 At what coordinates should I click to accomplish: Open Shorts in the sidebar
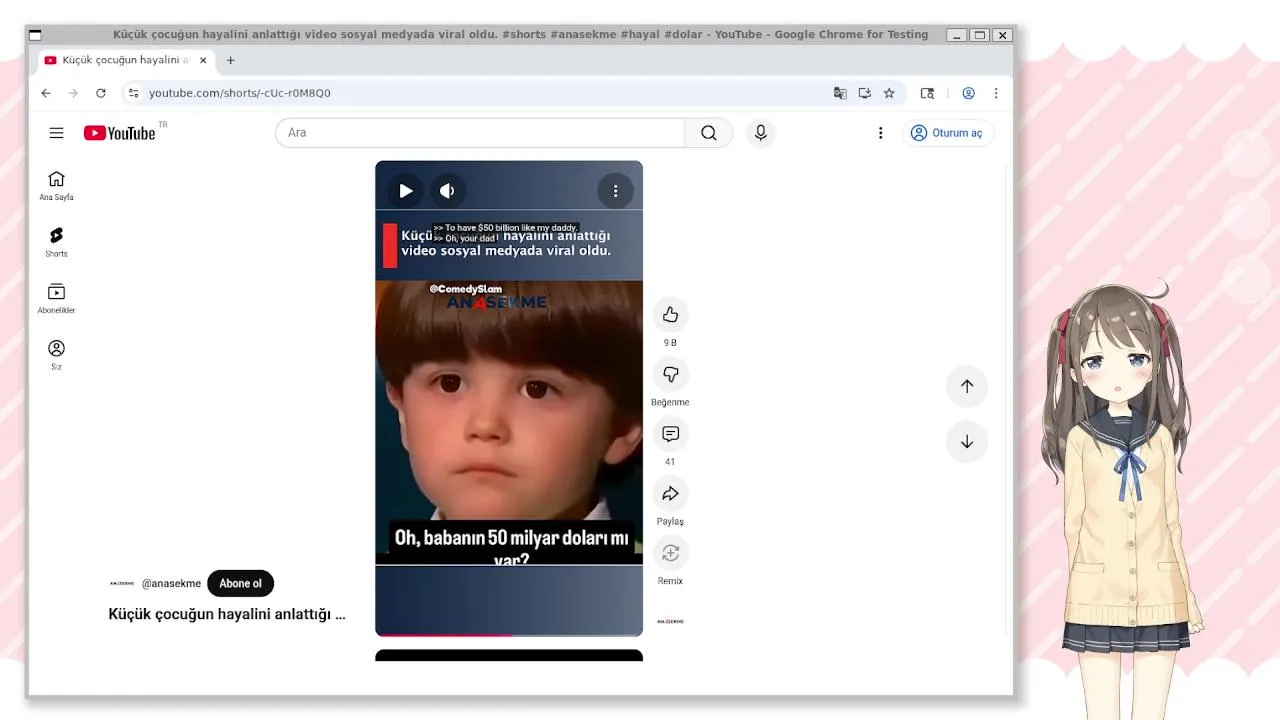click(56, 242)
